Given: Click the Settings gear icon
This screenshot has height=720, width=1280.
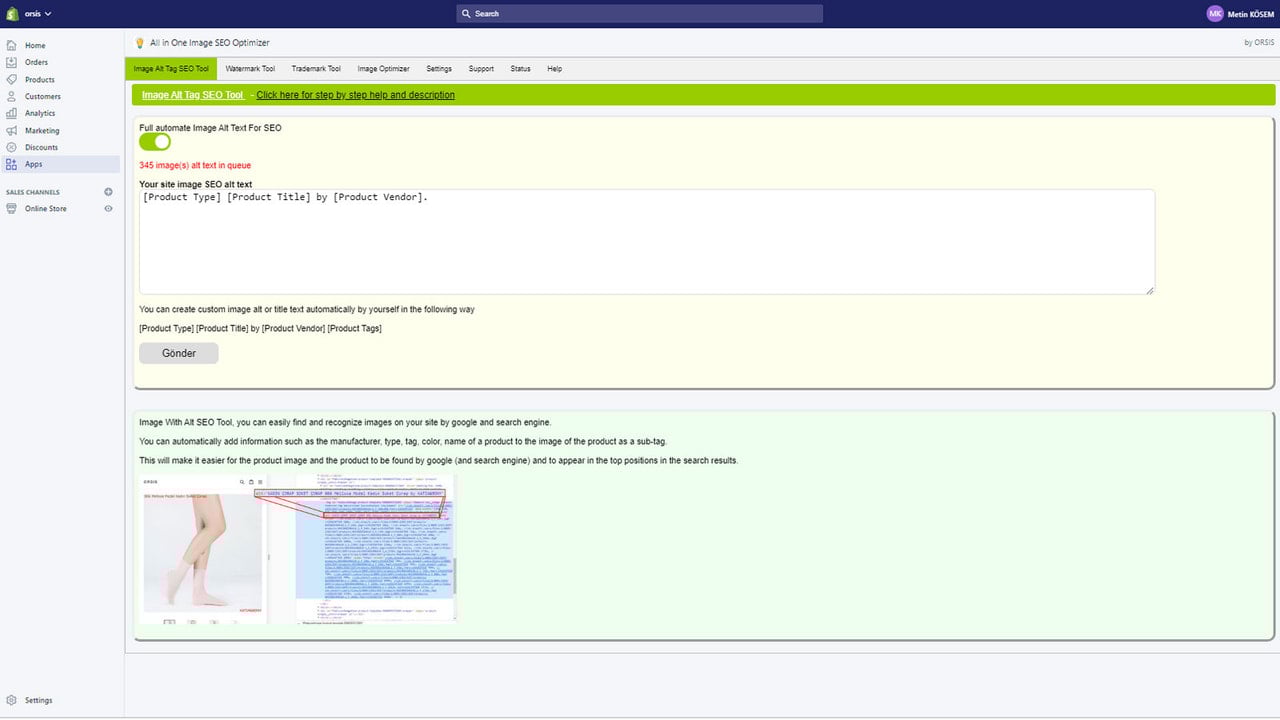Looking at the screenshot, I should tap(11, 700).
